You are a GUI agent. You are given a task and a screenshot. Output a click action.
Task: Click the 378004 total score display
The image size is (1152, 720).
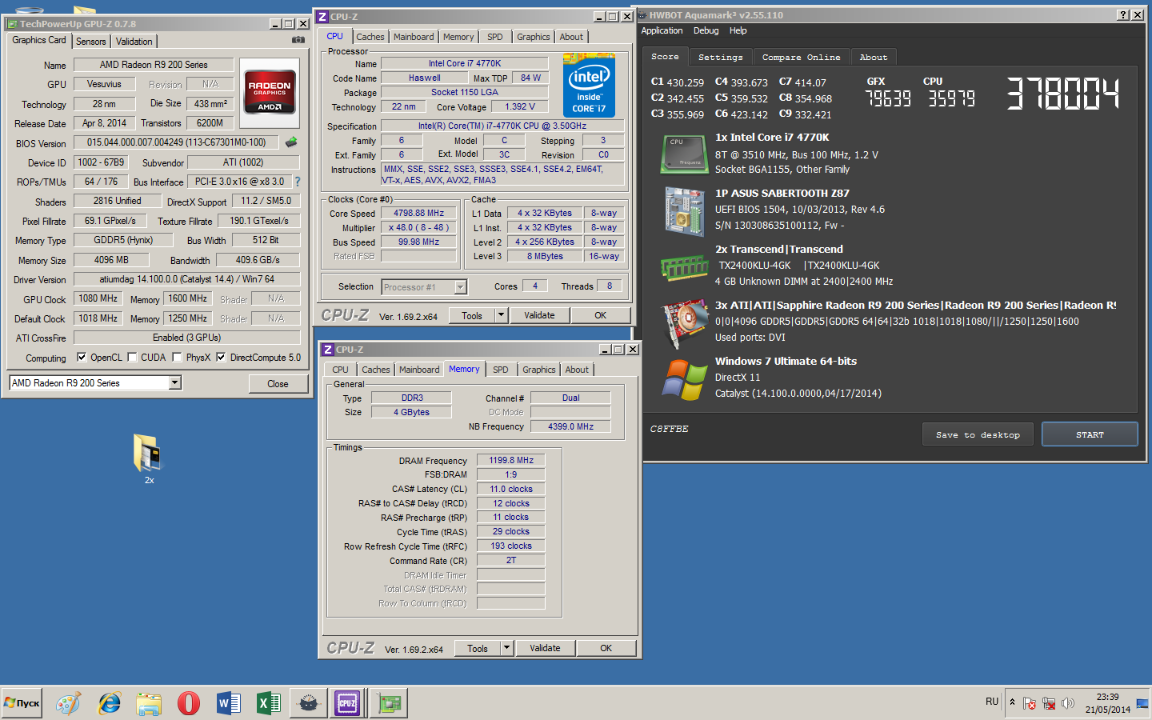click(x=1063, y=94)
